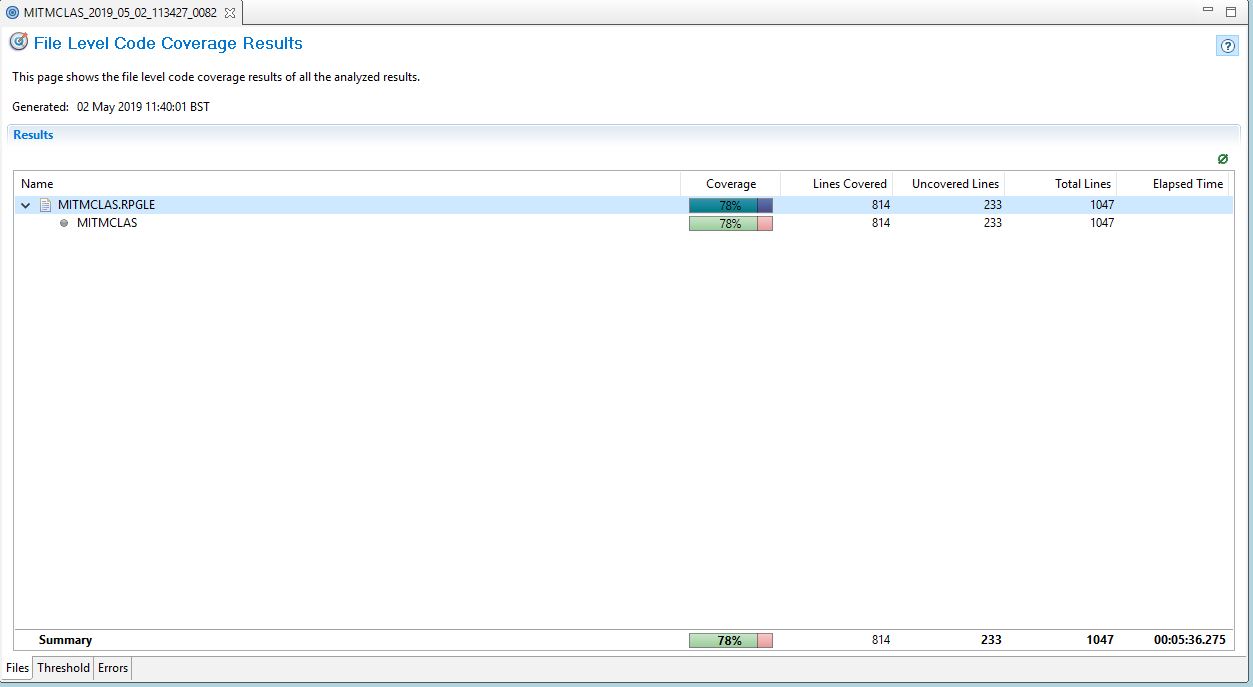Click the code coverage target icon in header

click(18, 42)
